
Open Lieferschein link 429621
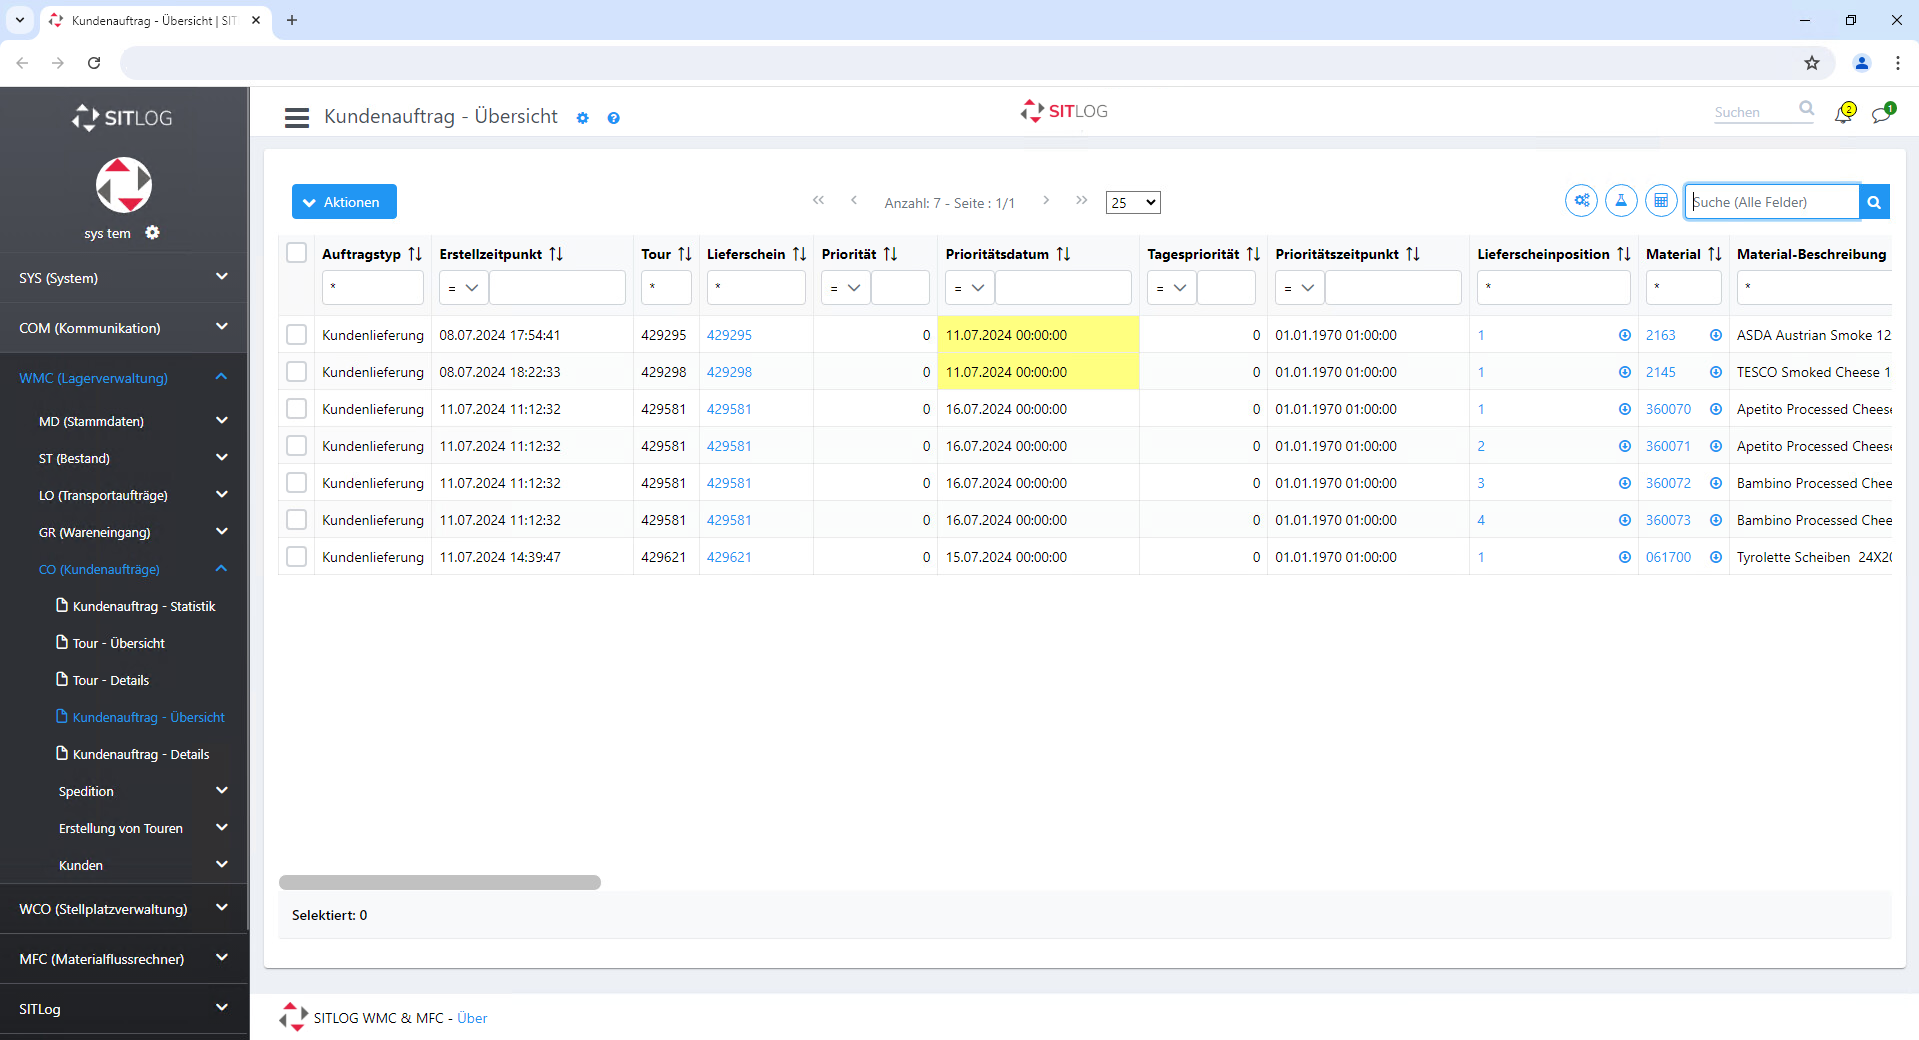point(729,557)
